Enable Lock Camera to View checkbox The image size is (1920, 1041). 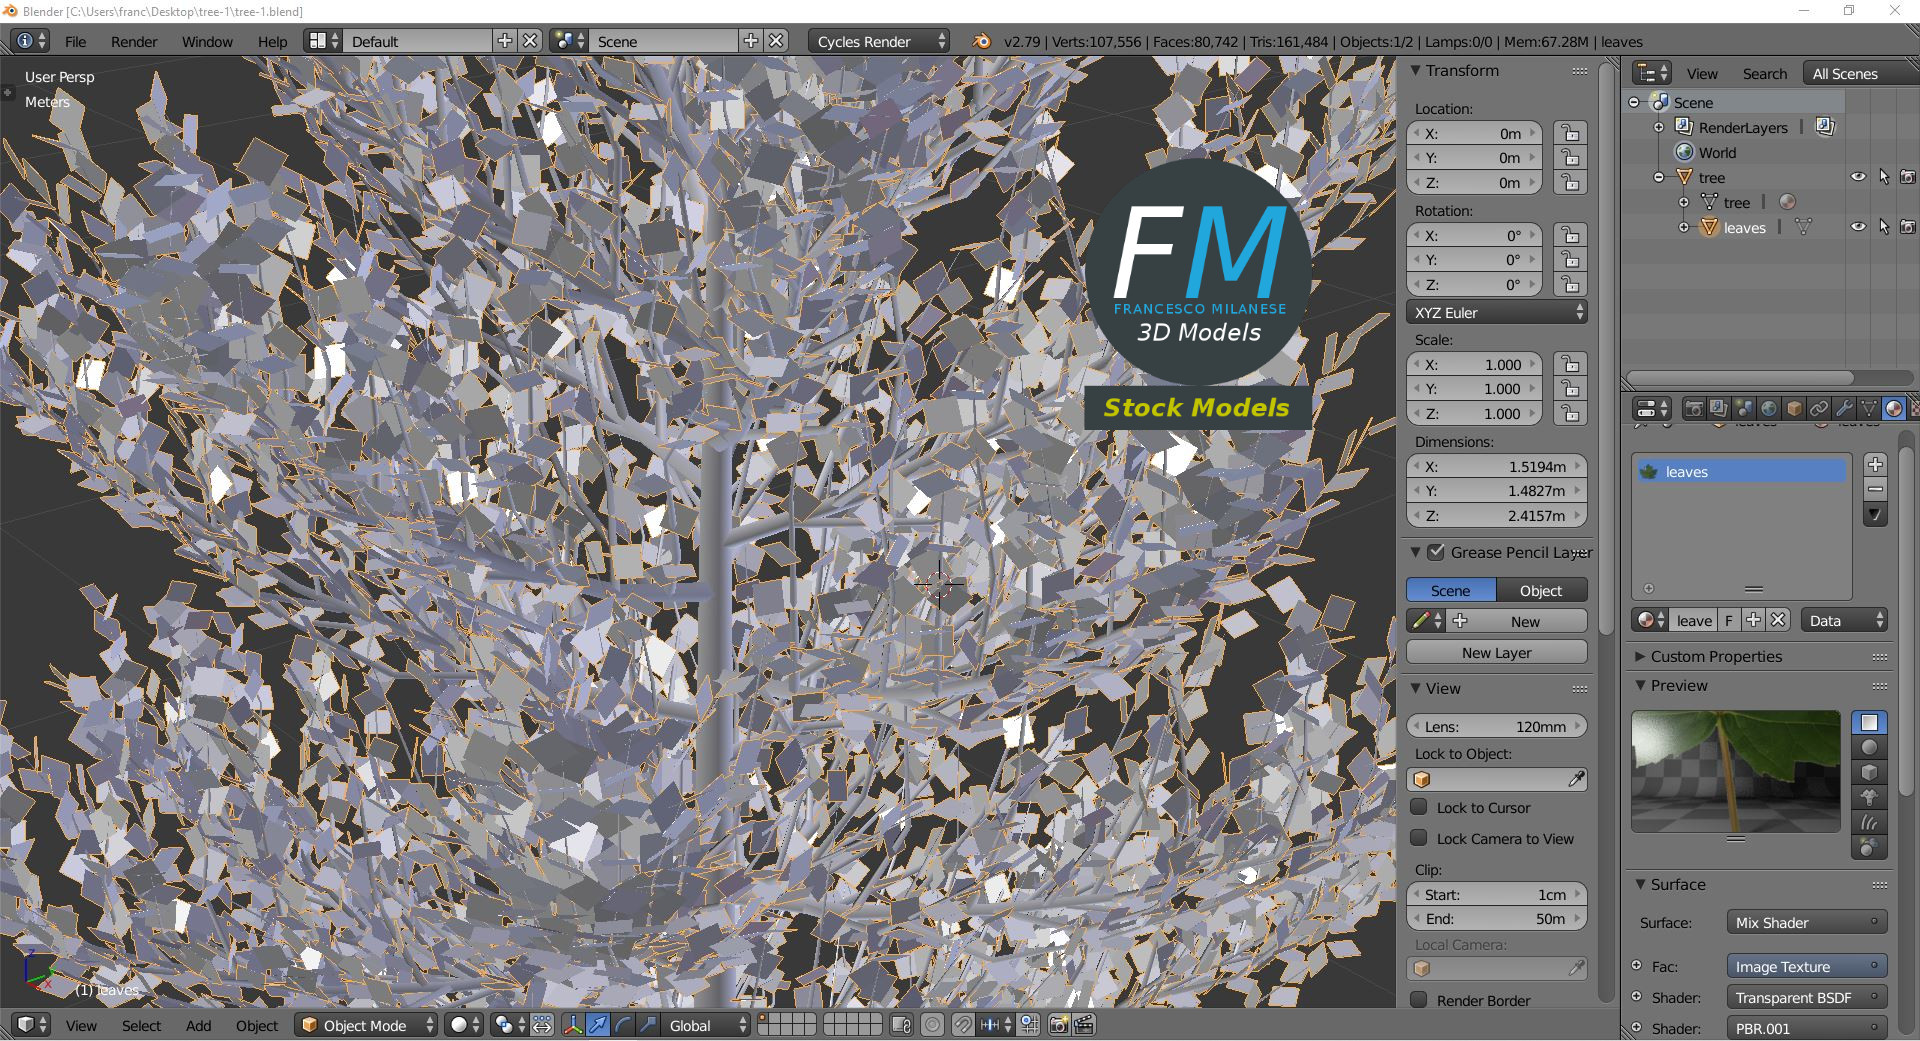click(1419, 838)
